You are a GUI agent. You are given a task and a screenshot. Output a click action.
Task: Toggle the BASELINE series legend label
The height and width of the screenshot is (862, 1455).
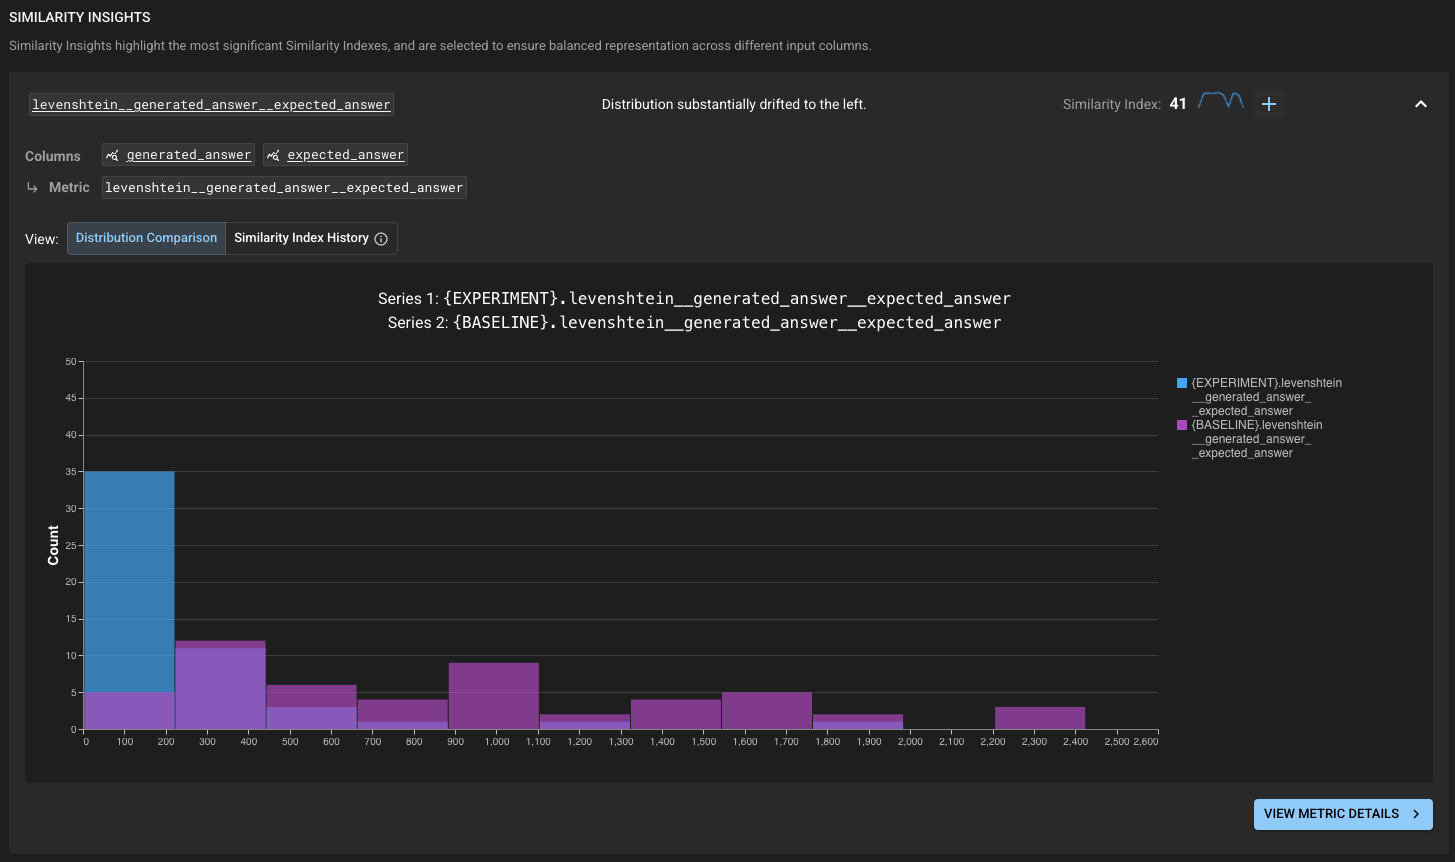click(x=1256, y=439)
